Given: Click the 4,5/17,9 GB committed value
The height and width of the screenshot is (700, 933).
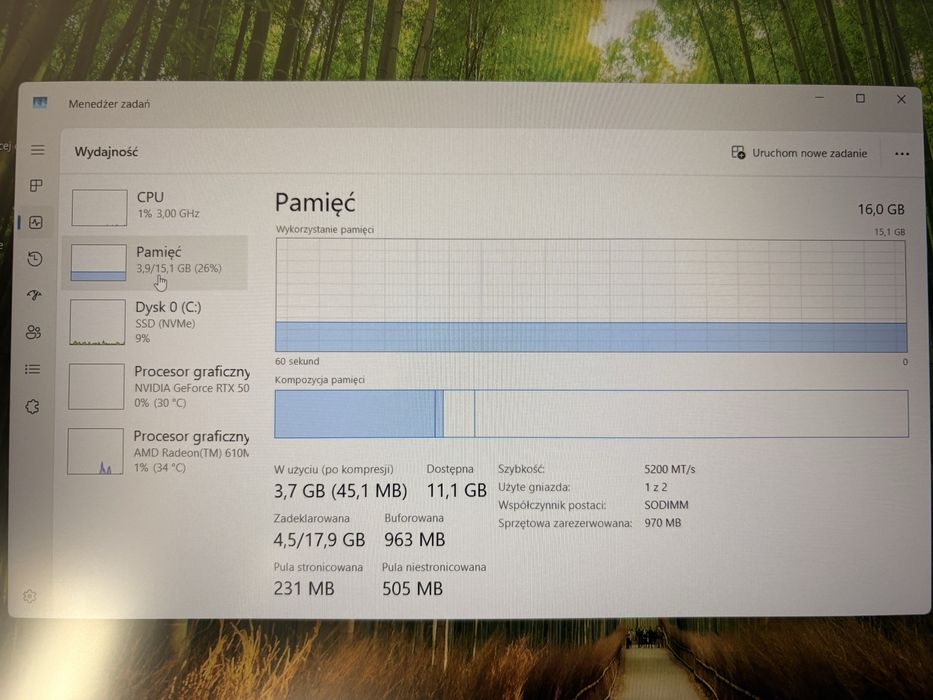Looking at the screenshot, I should tap(319, 540).
